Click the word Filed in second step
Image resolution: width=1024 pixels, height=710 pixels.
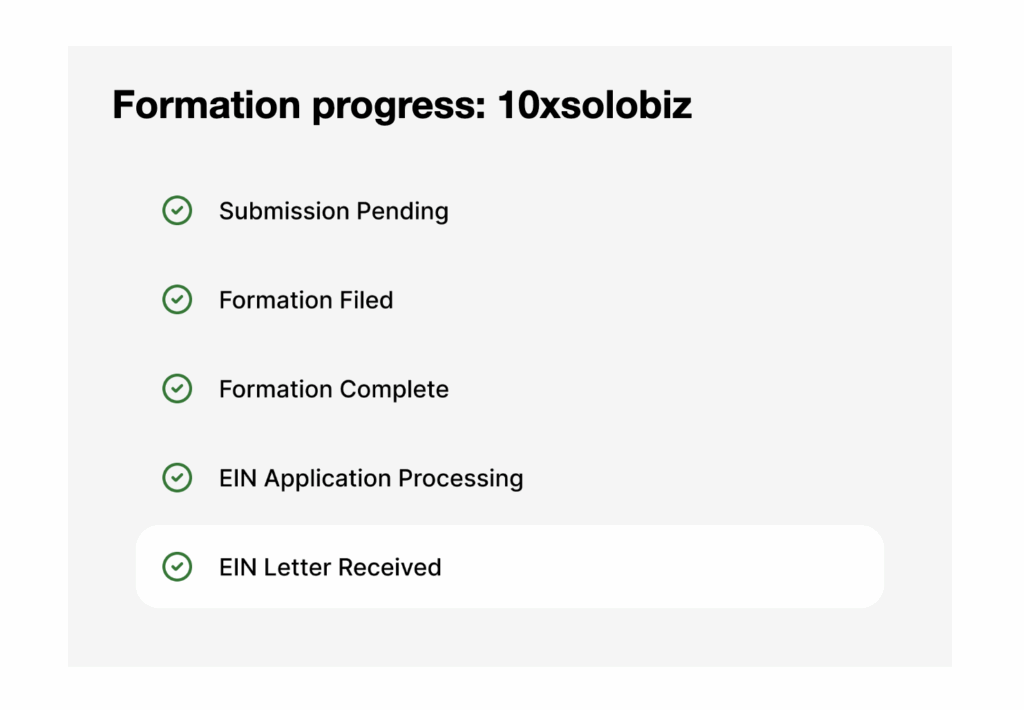point(367,300)
